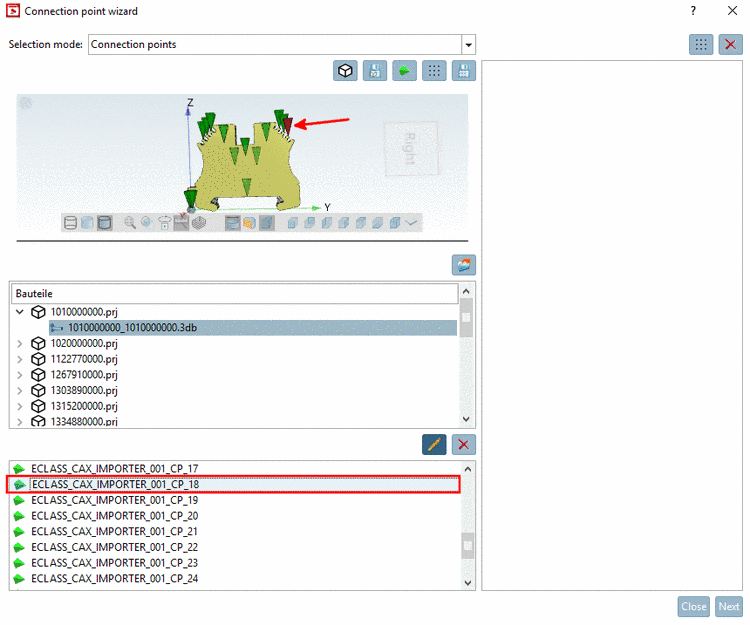Collapse the 1010000000.prj tree node
Image resolution: width=750 pixels, height=625 pixels.
pyautogui.click(x=20, y=312)
